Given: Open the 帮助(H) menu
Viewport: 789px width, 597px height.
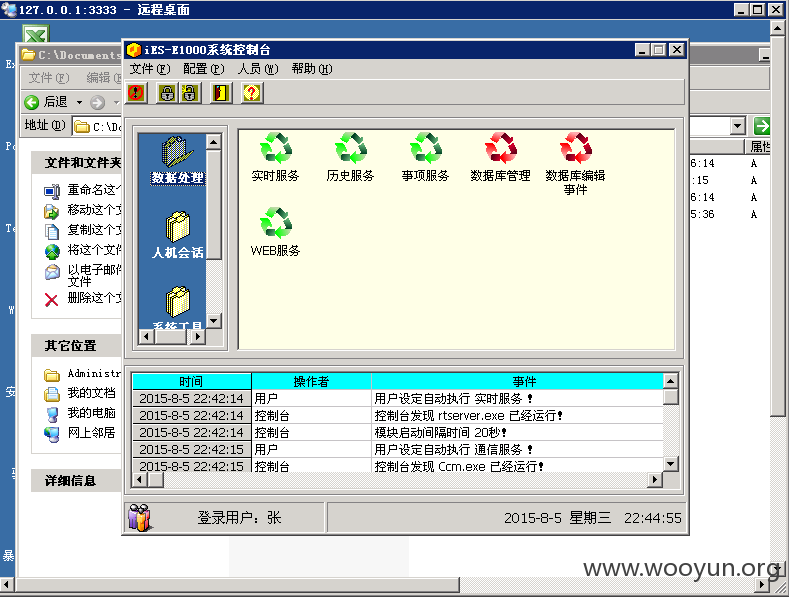Looking at the screenshot, I should (311, 68).
